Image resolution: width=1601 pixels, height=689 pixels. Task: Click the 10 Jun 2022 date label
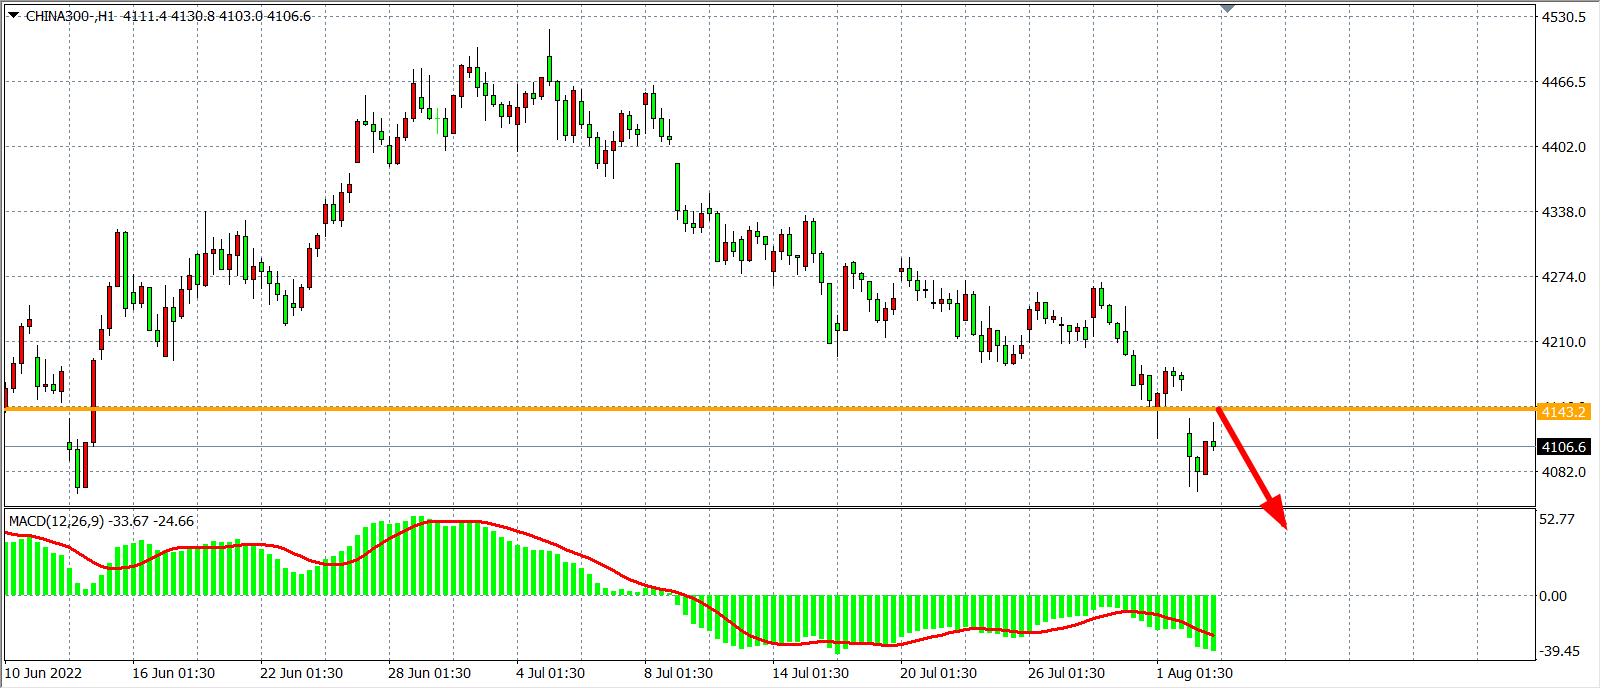click(x=44, y=673)
